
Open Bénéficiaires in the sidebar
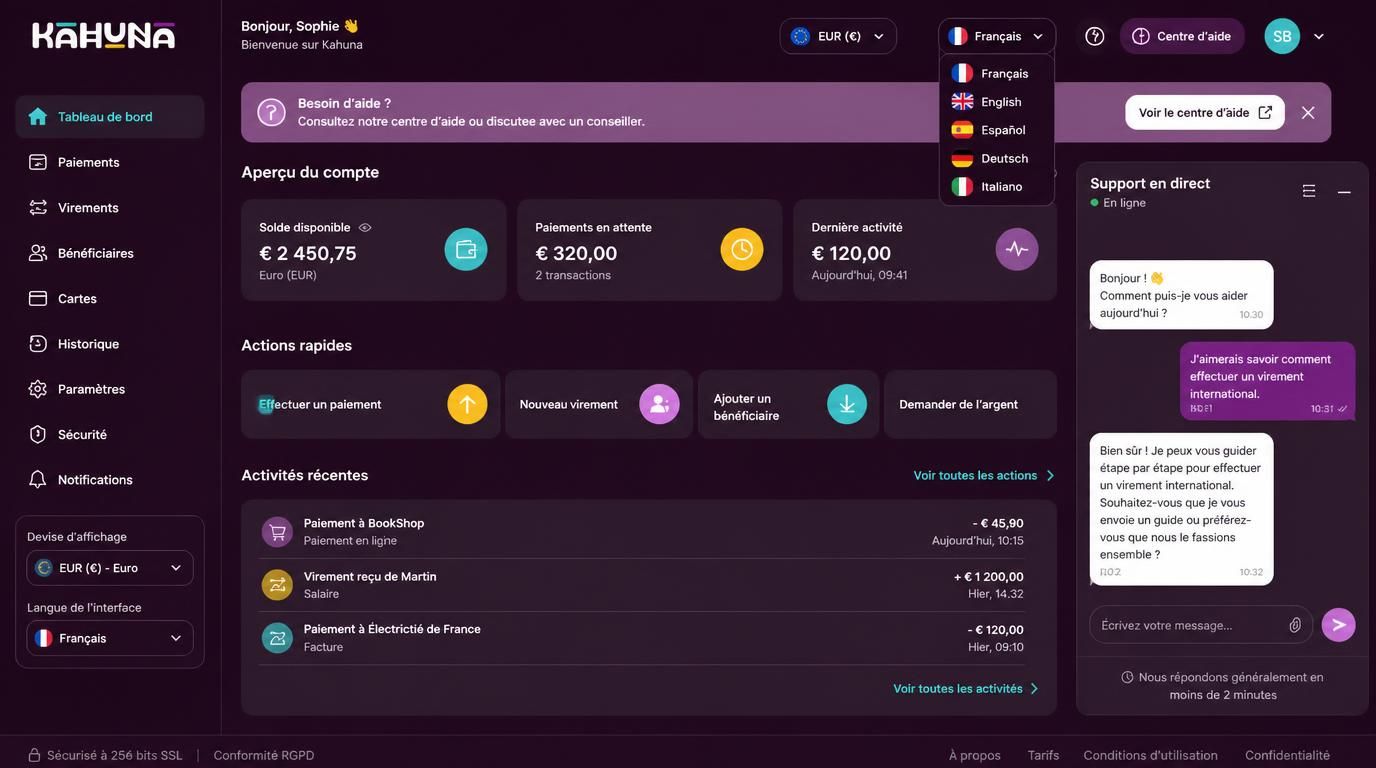click(x=110, y=253)
